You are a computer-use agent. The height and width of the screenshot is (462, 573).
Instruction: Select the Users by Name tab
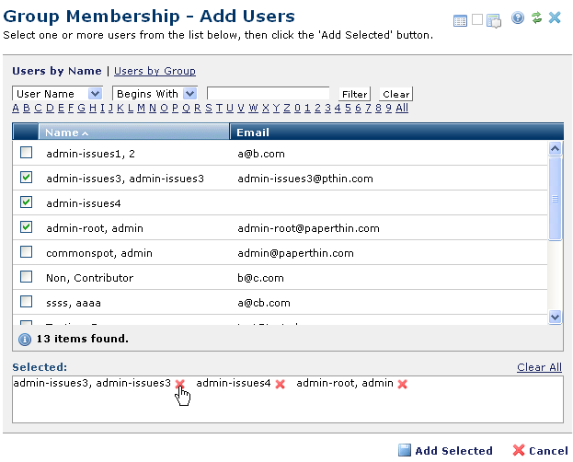pos(57,71)
